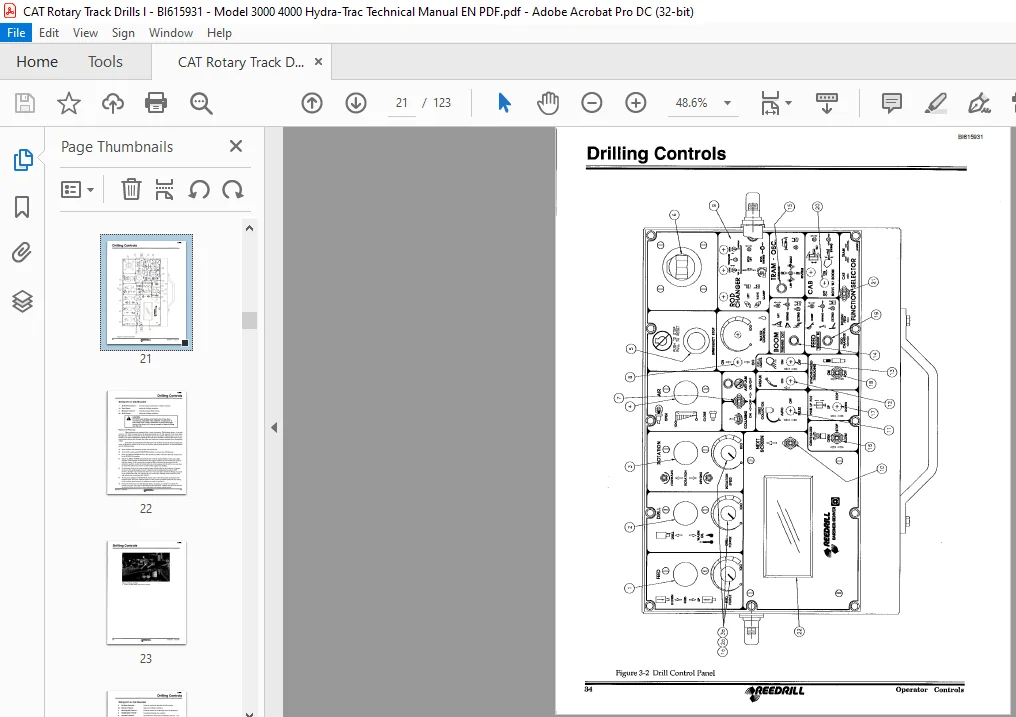Open the Attachments paperclip panel

point(22,253)
